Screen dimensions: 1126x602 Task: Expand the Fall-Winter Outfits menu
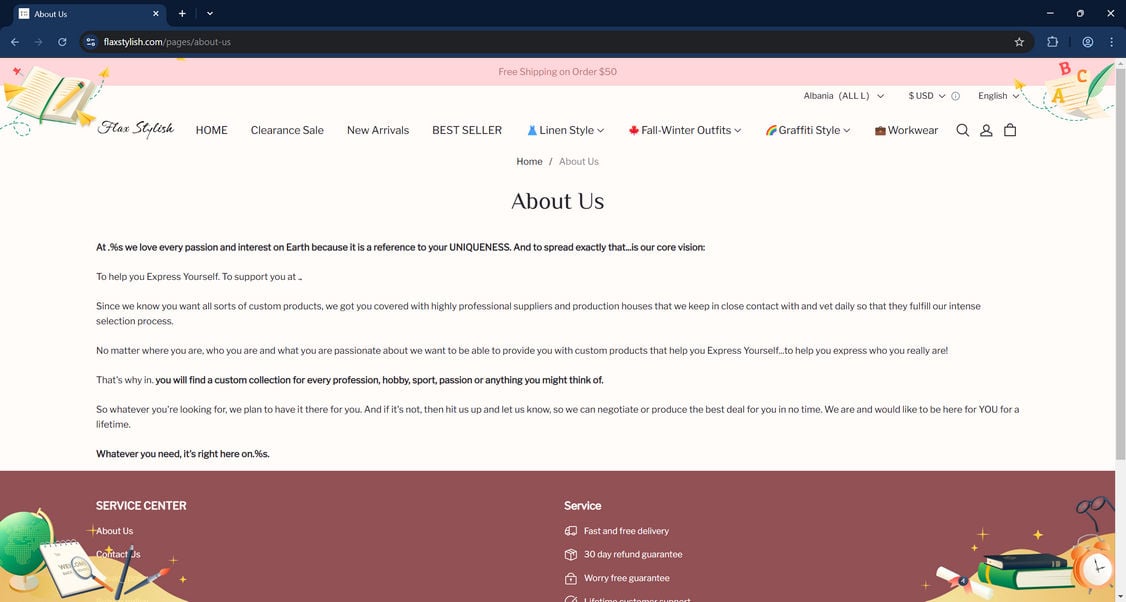pyautogui.click(x=685, y=130)
